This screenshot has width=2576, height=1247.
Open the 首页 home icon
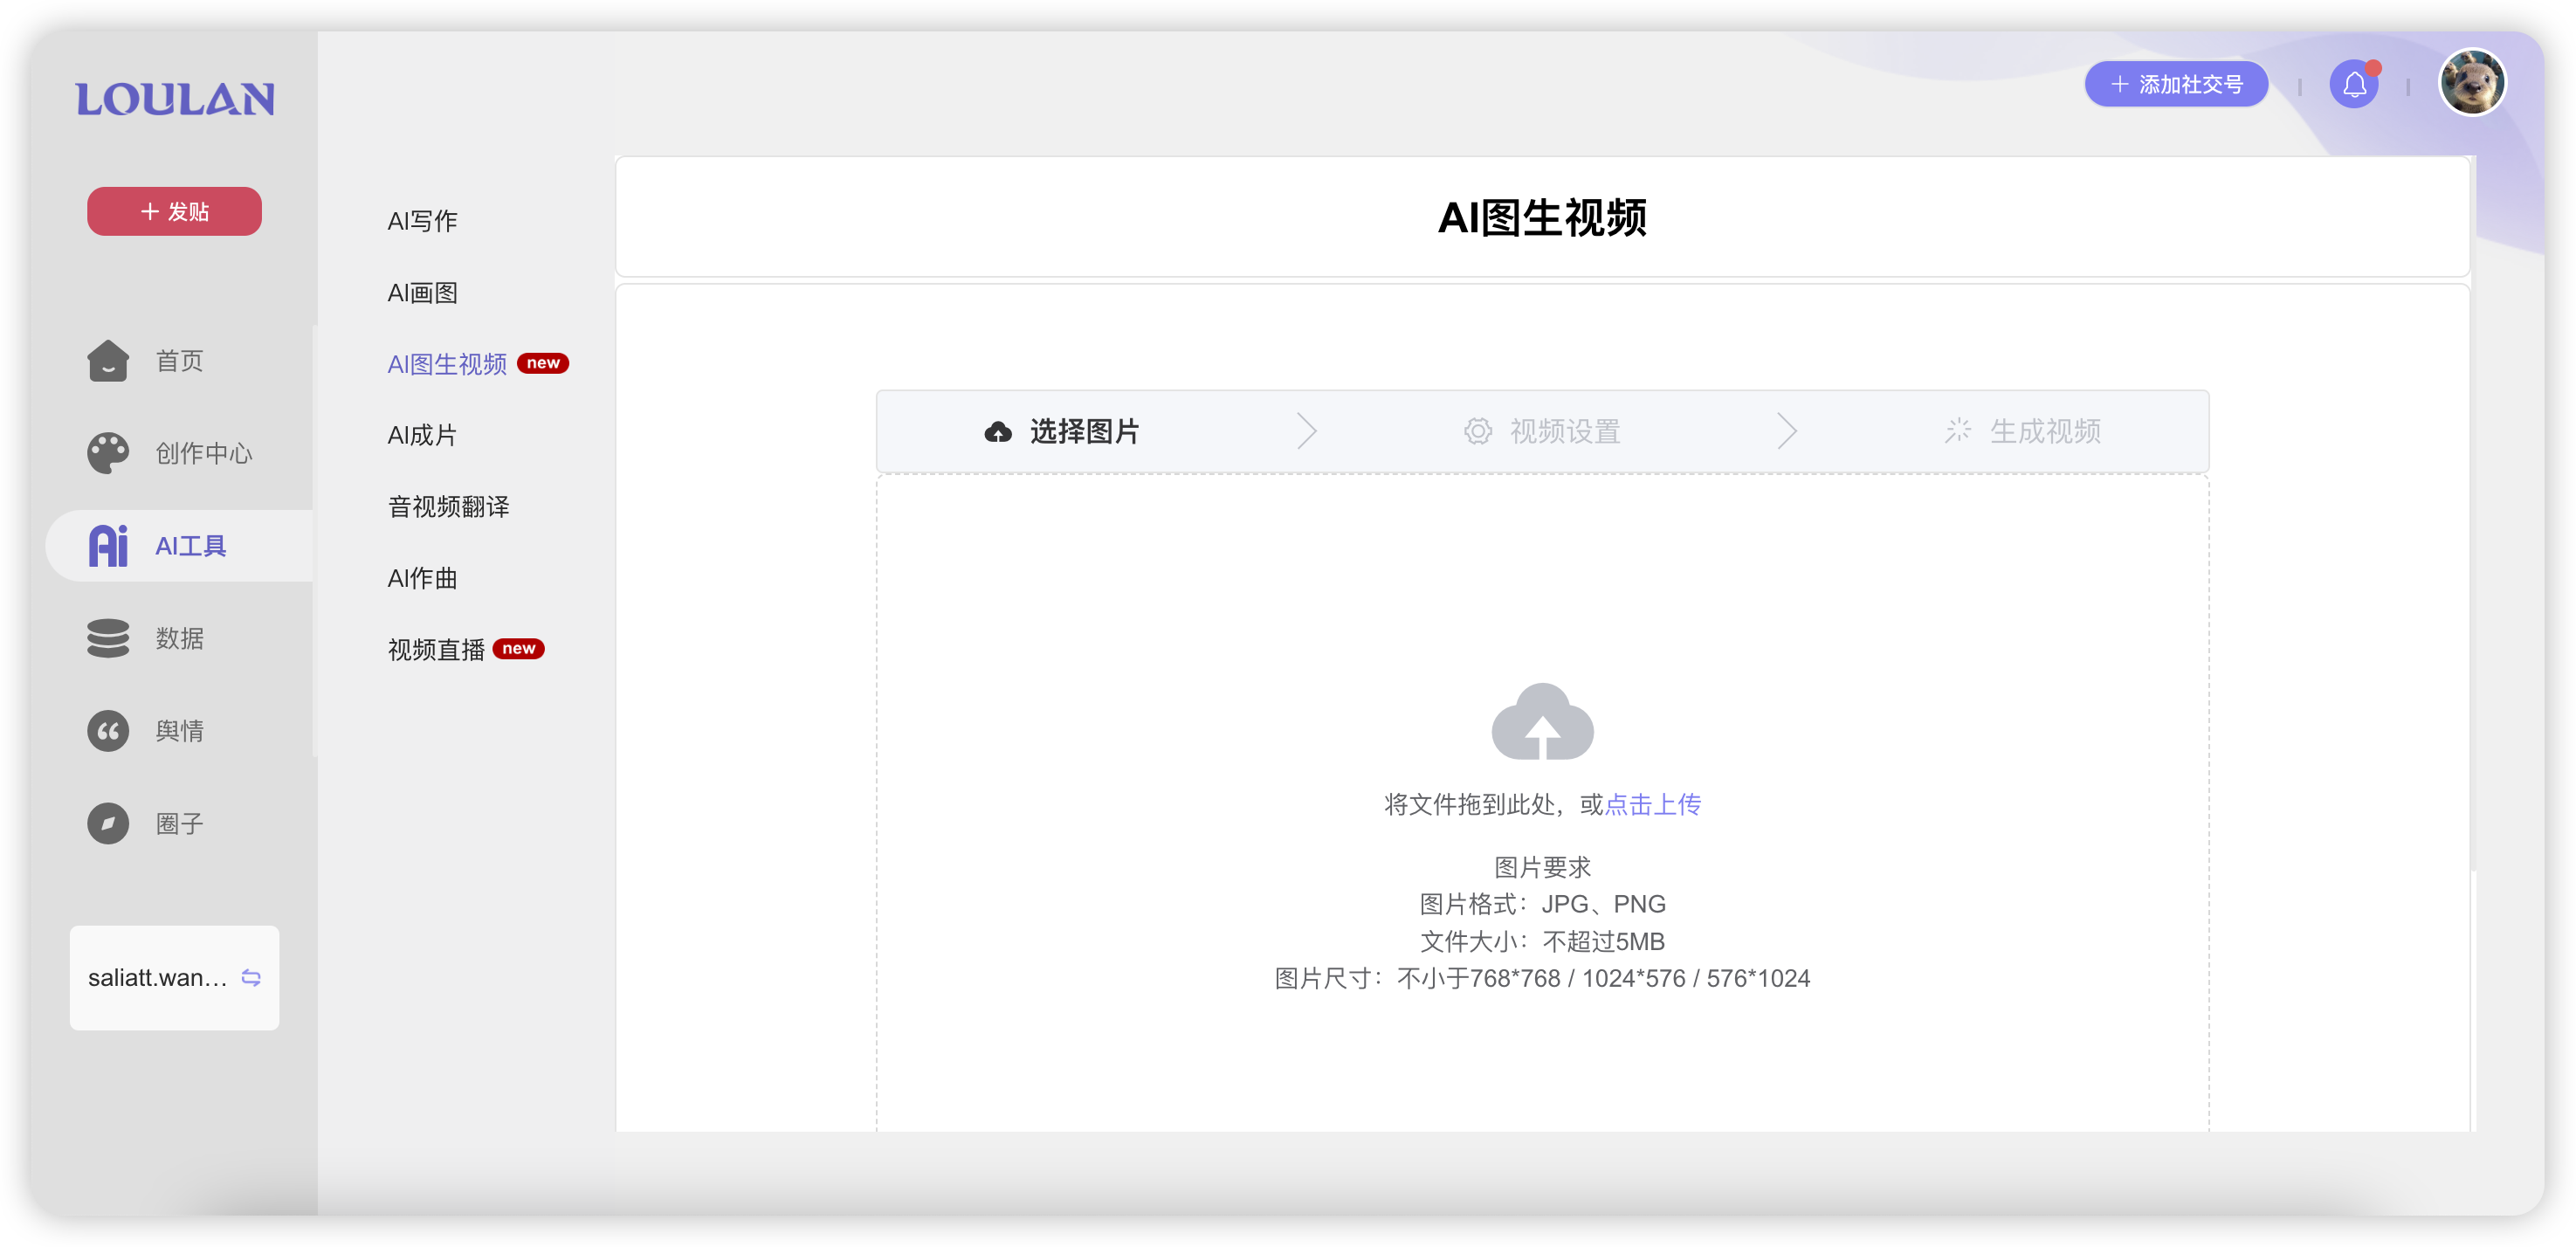click(108, 360)
